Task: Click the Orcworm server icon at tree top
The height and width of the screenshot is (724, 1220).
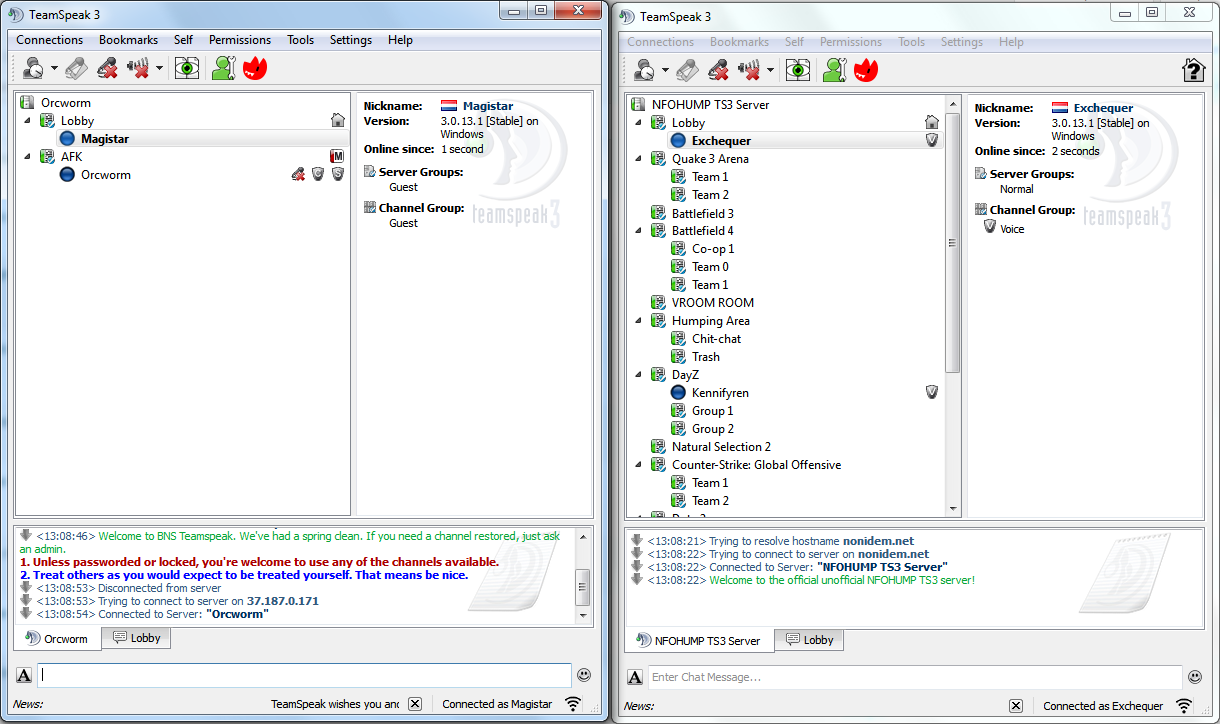Action: point(27,102)
